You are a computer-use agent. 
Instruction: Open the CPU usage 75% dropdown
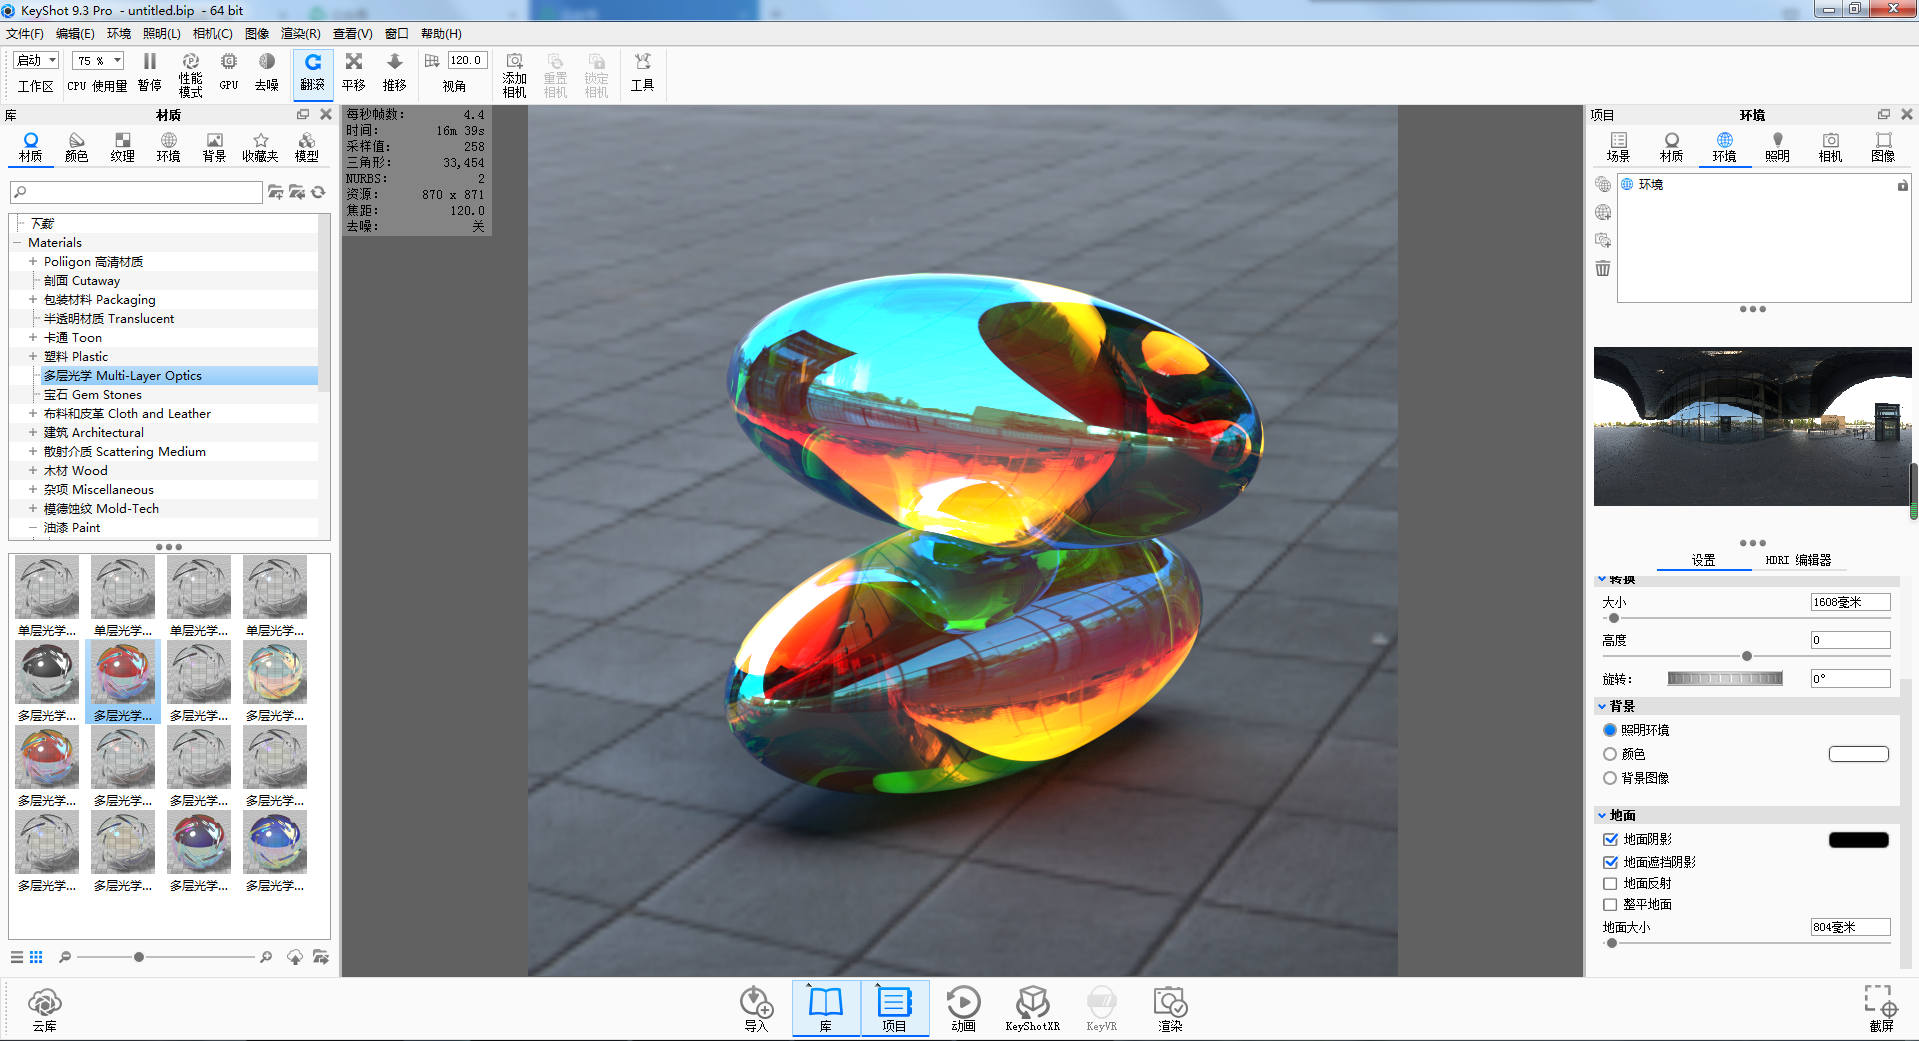[98, 60]
